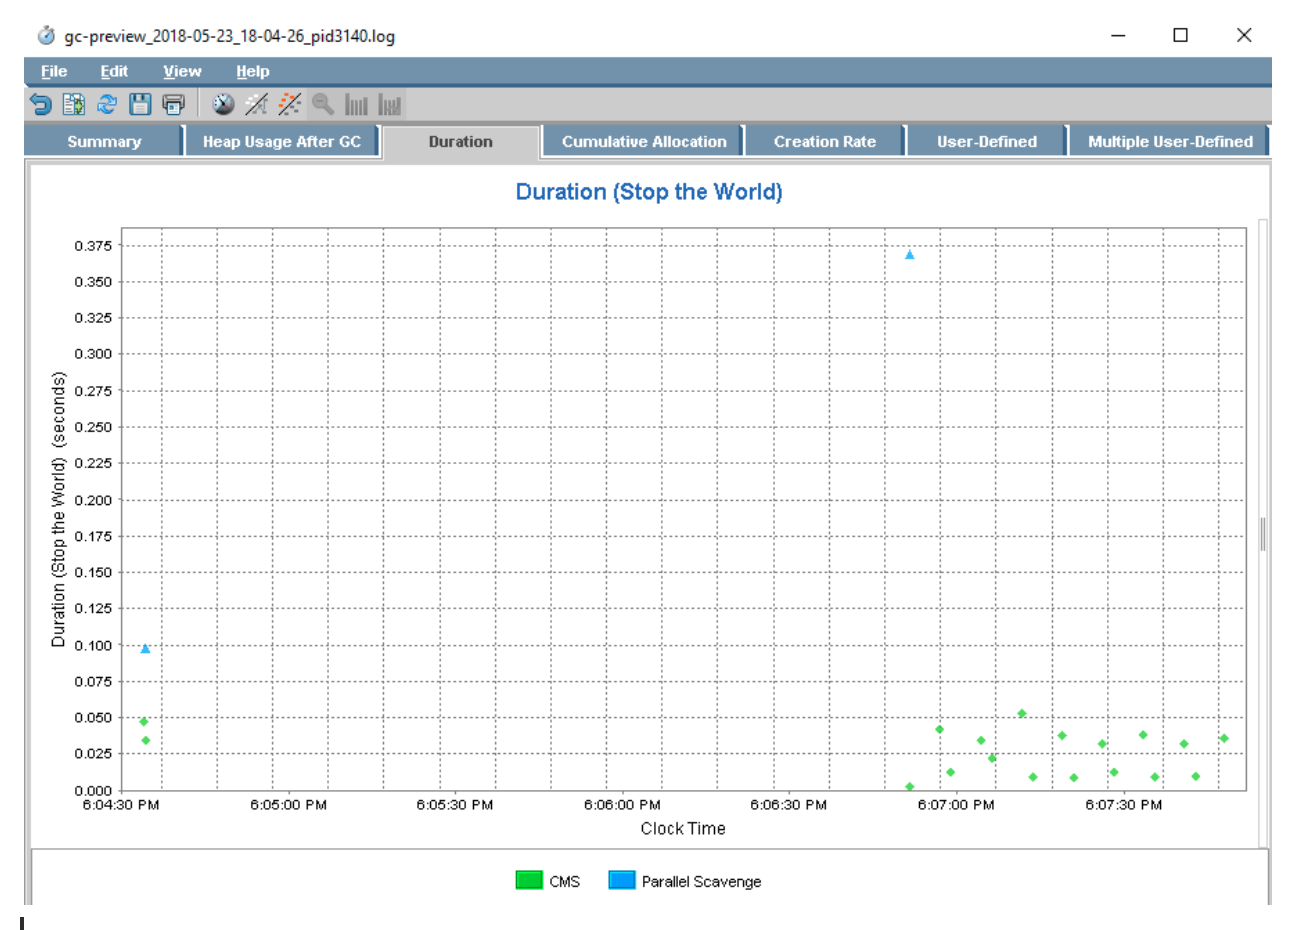Click the blue undo arrow toolbar icon
The height and width of the screenshot is (930, 1304).
[41, 104]
